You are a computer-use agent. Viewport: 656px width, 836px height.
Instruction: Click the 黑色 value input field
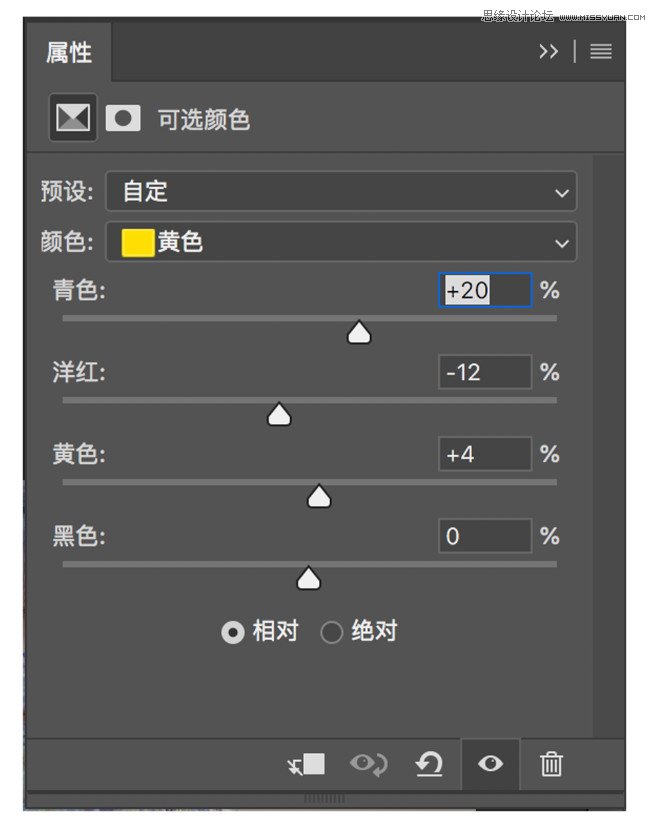[x=485, y=536]
